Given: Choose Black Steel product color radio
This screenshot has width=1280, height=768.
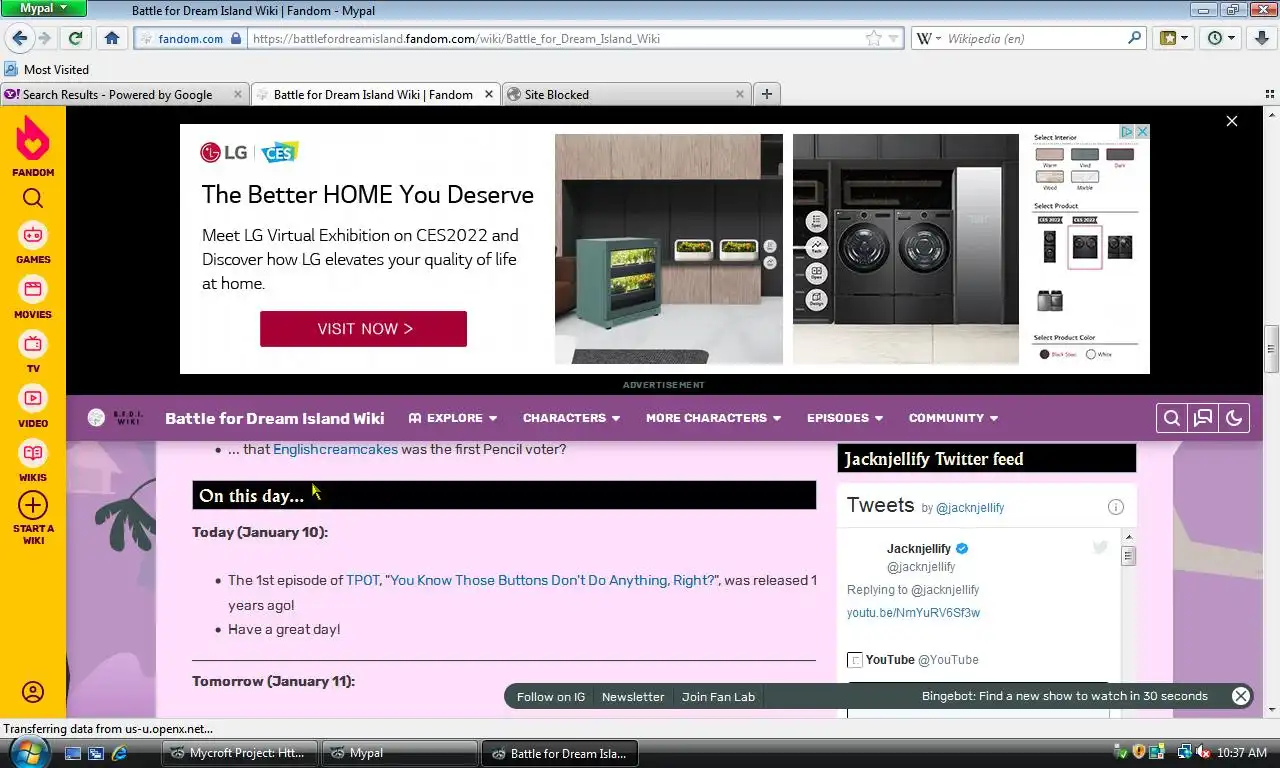Looking at the screenshot, I should coord(1044,354).
